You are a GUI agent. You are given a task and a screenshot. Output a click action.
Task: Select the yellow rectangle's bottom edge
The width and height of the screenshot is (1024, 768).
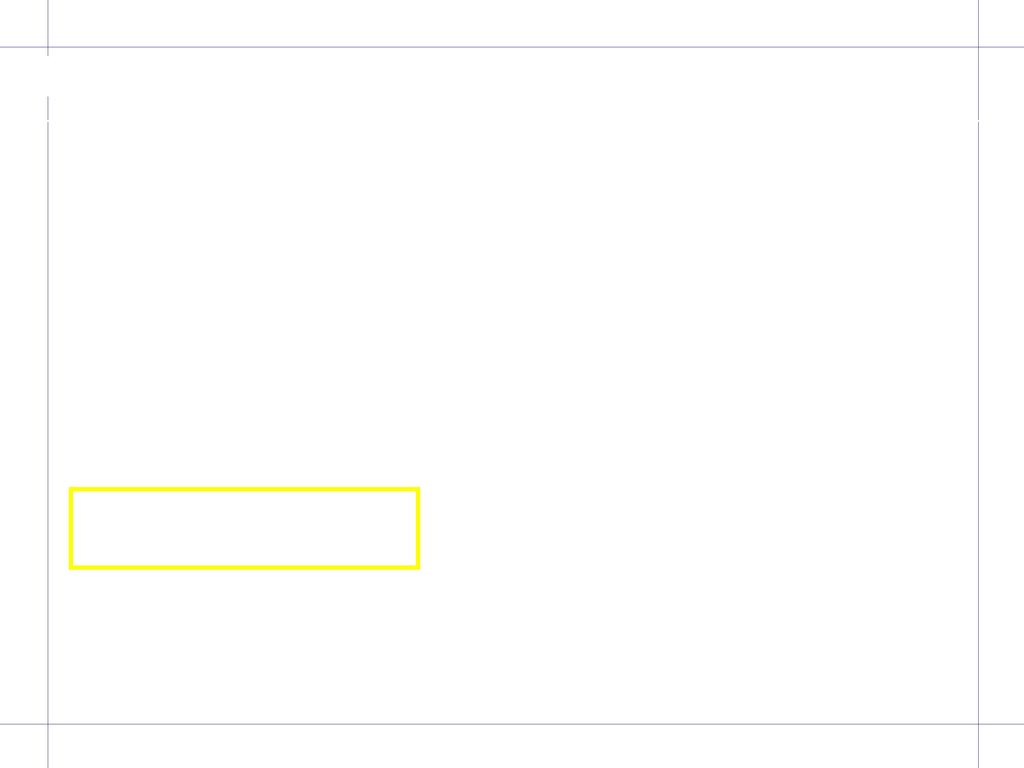click(244, 567)
